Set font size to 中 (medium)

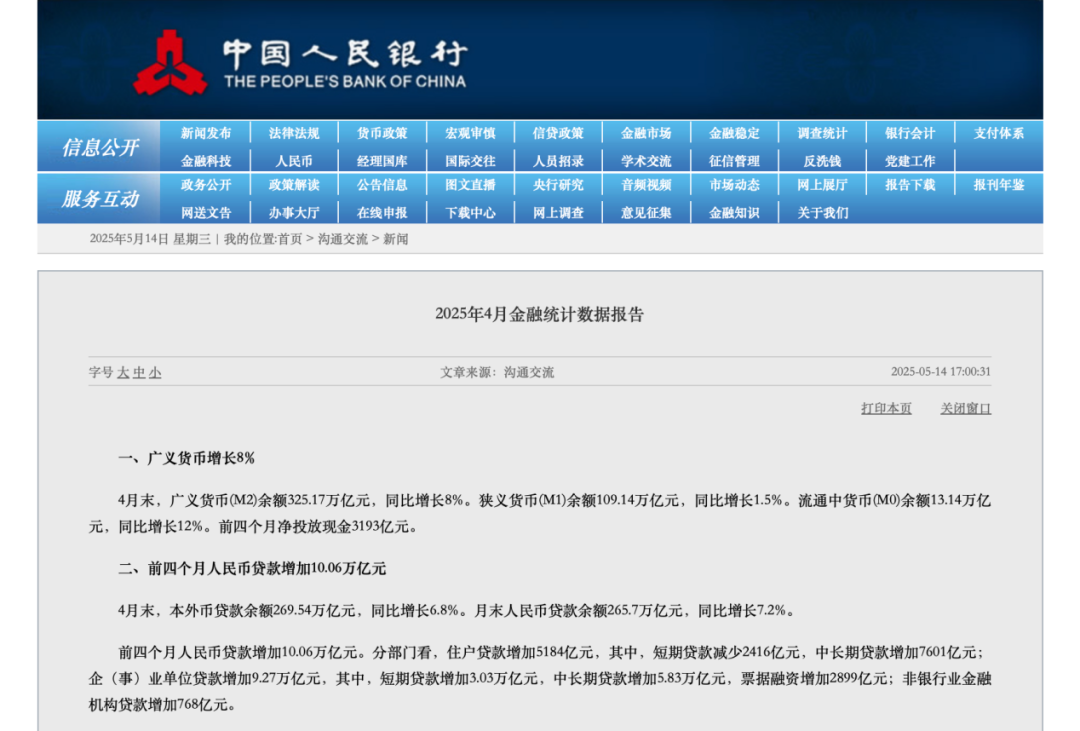139,373
